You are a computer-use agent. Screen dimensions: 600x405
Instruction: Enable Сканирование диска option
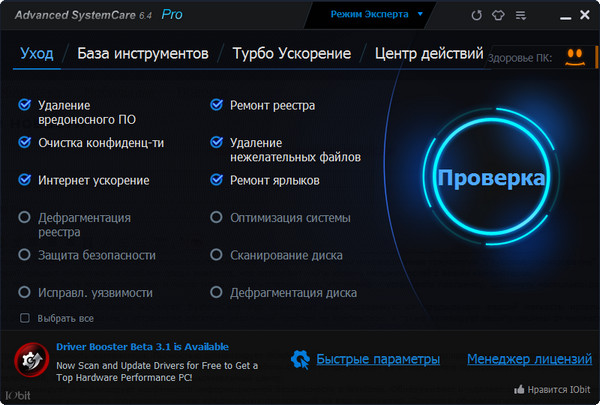pos(216,255)
